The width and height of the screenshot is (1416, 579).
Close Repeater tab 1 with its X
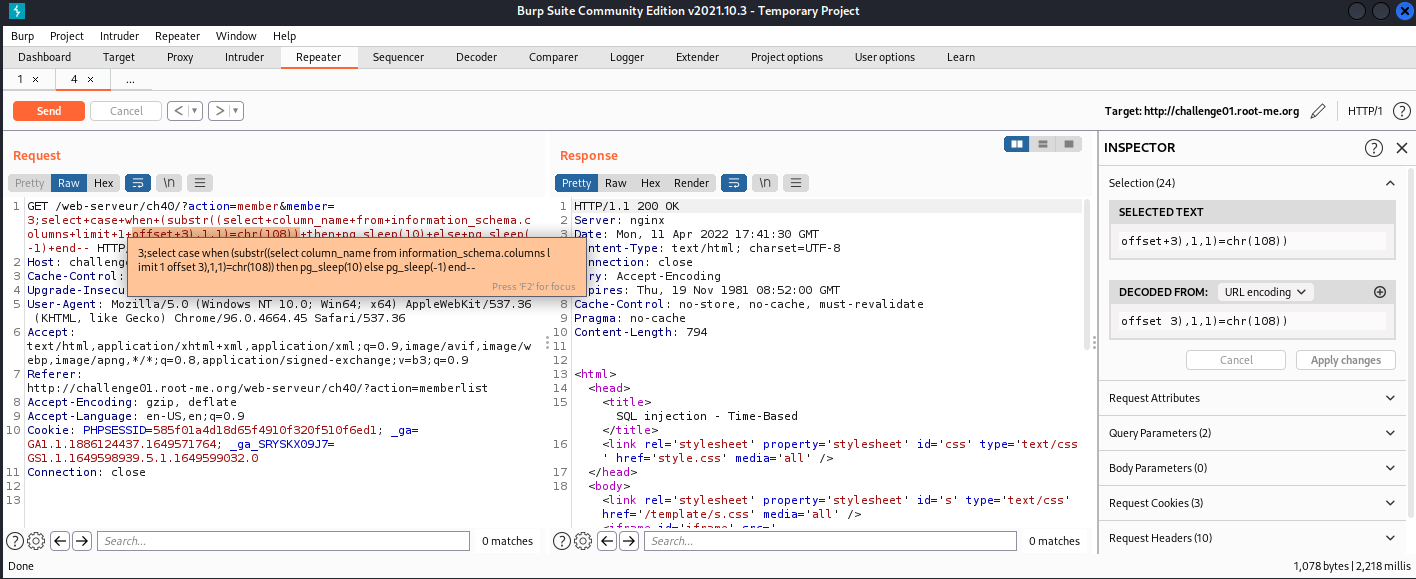click(x=36, y=79)
